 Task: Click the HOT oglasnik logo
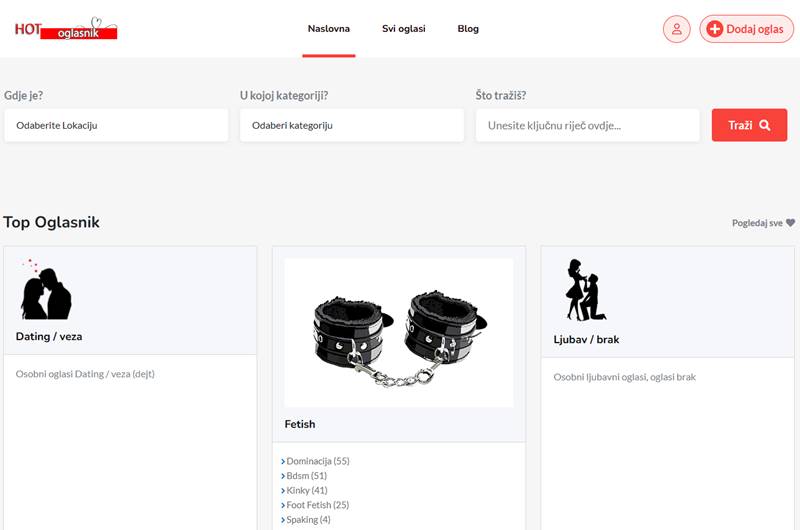(x=66, y=29)
